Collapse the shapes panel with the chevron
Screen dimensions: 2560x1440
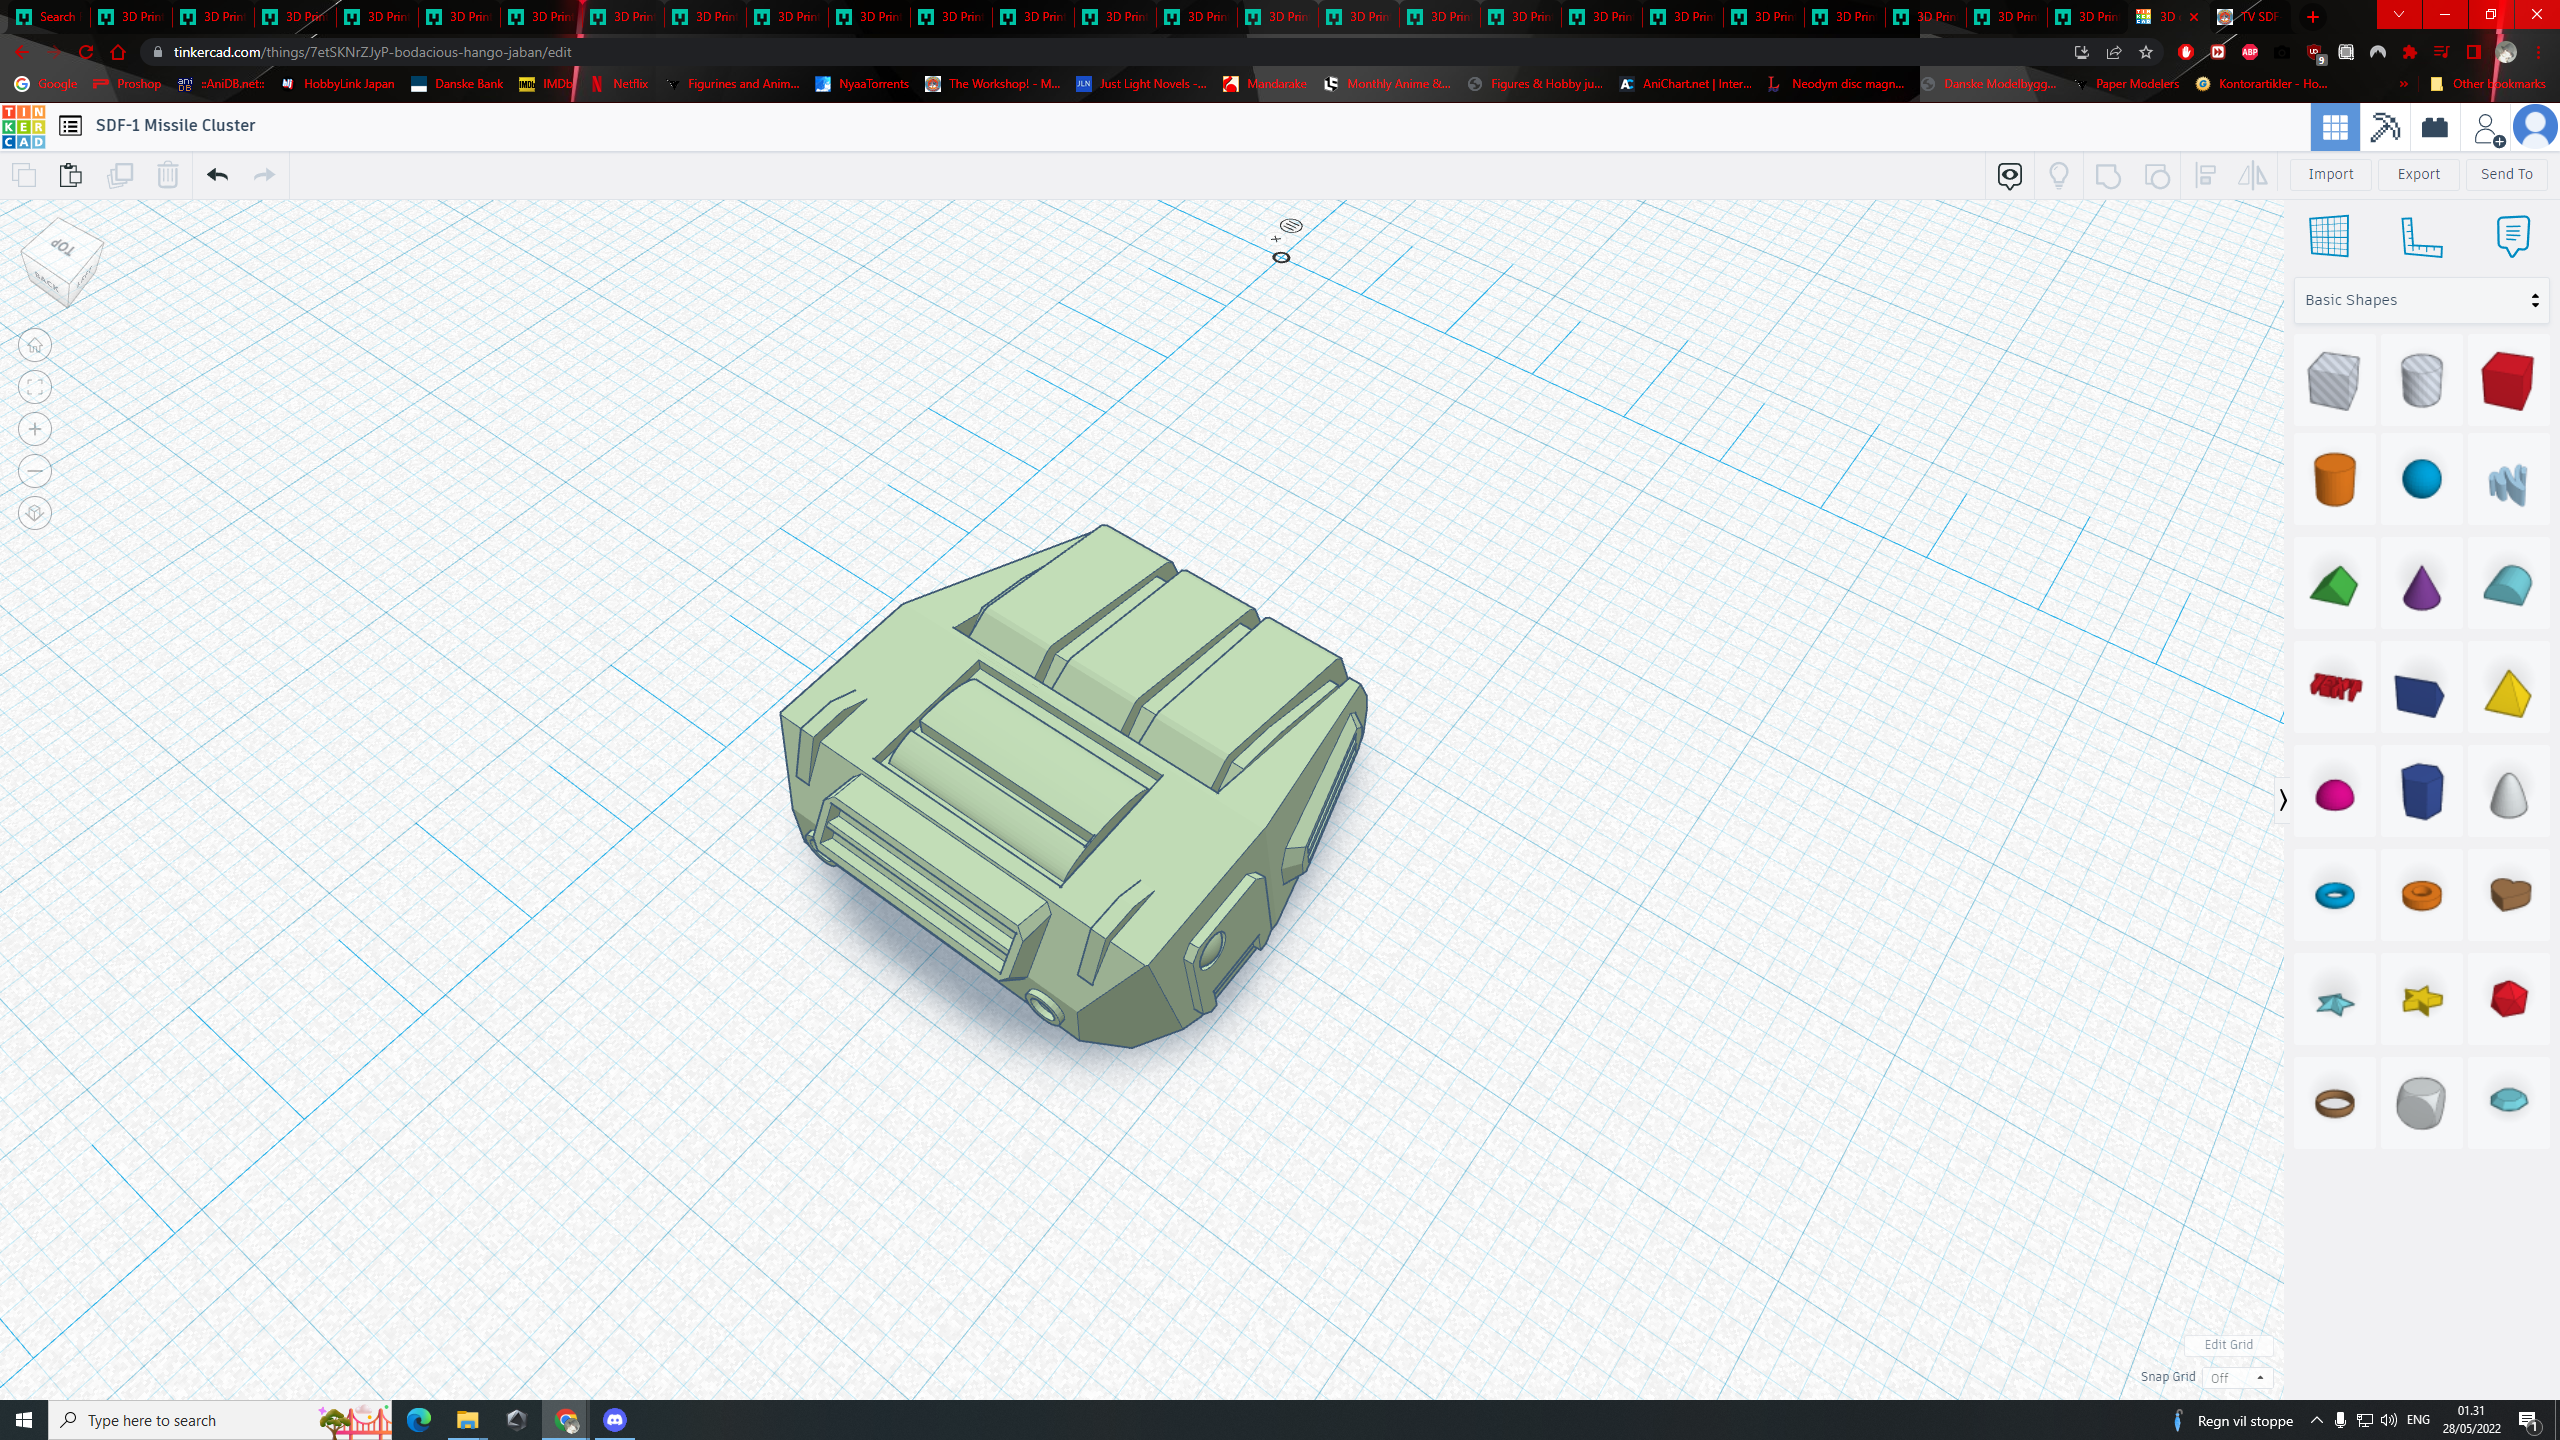pyautogui.click(x=2283, y=800)
